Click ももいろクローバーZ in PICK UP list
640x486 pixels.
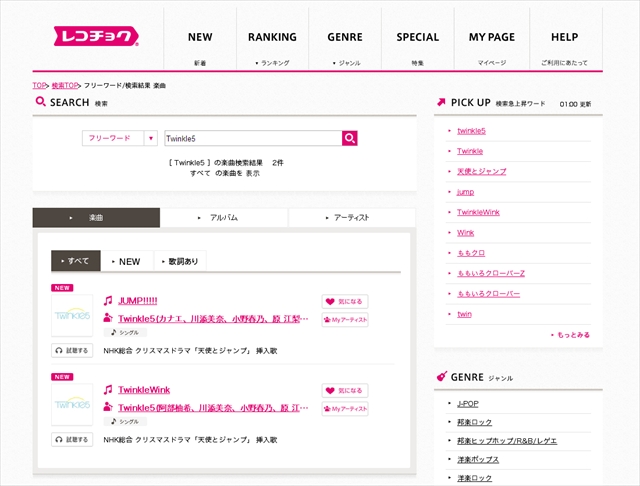[x=491, y=273]
